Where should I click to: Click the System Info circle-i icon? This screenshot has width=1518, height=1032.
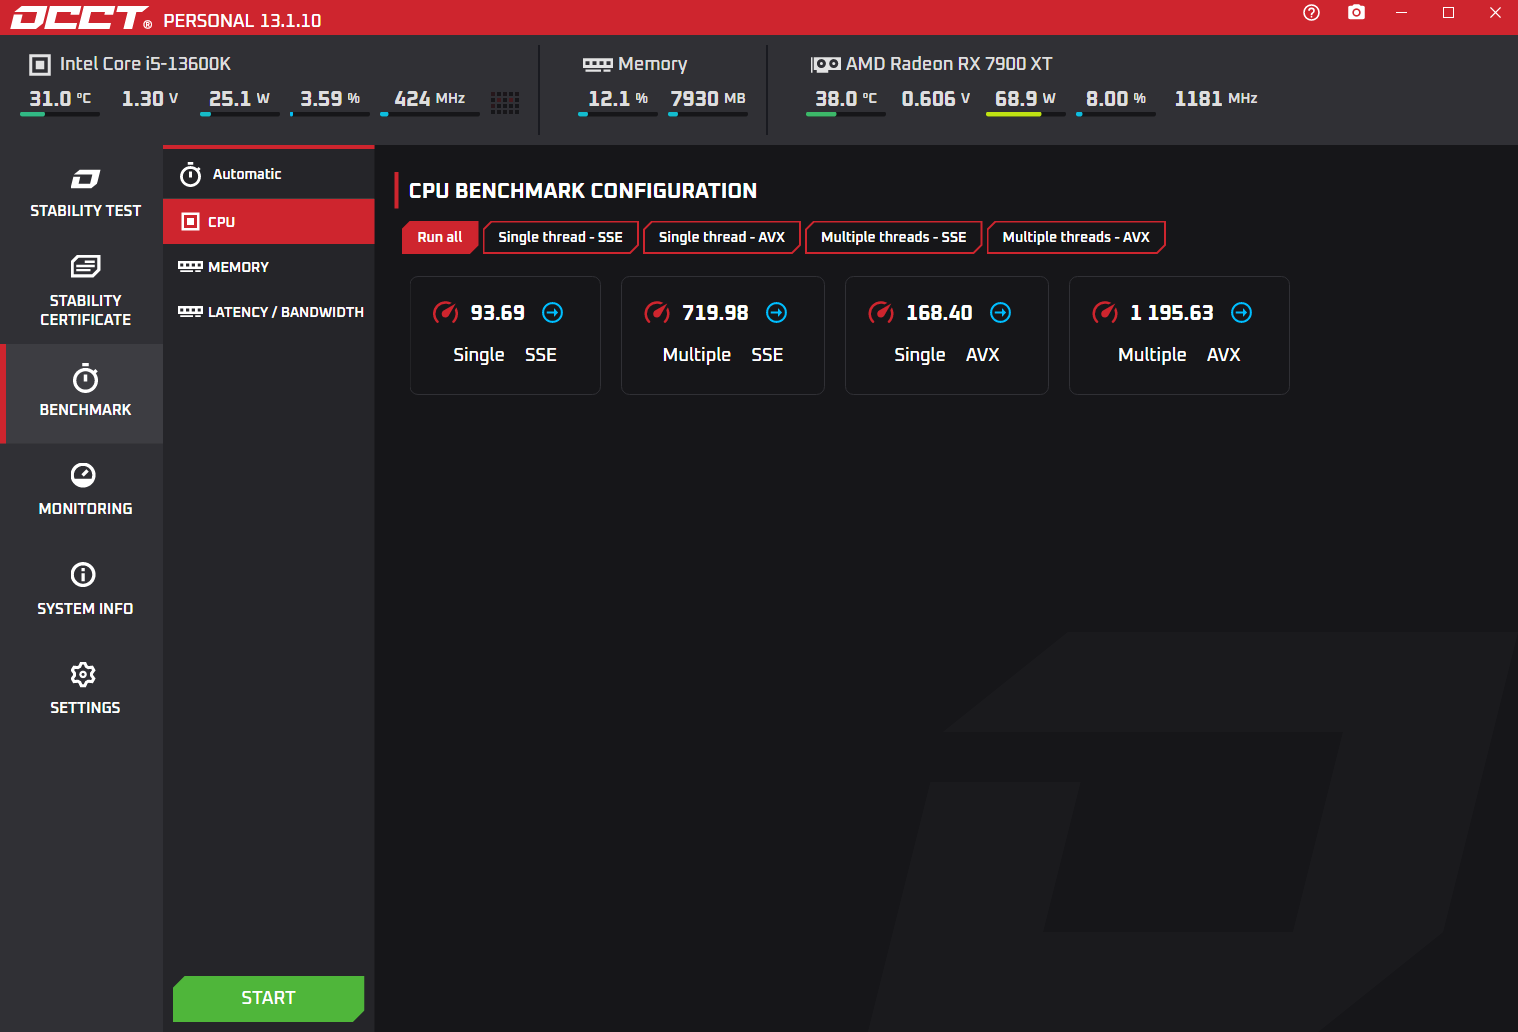(x=83, y=574)
